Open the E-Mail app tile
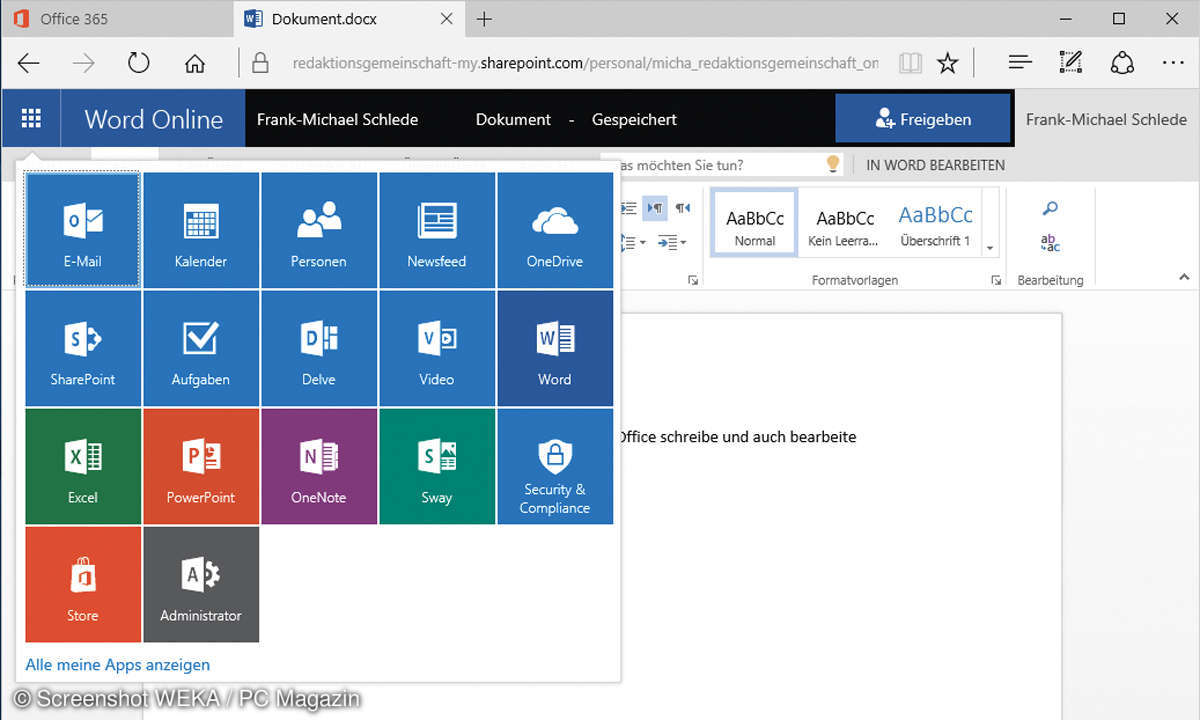 [83, 230]
